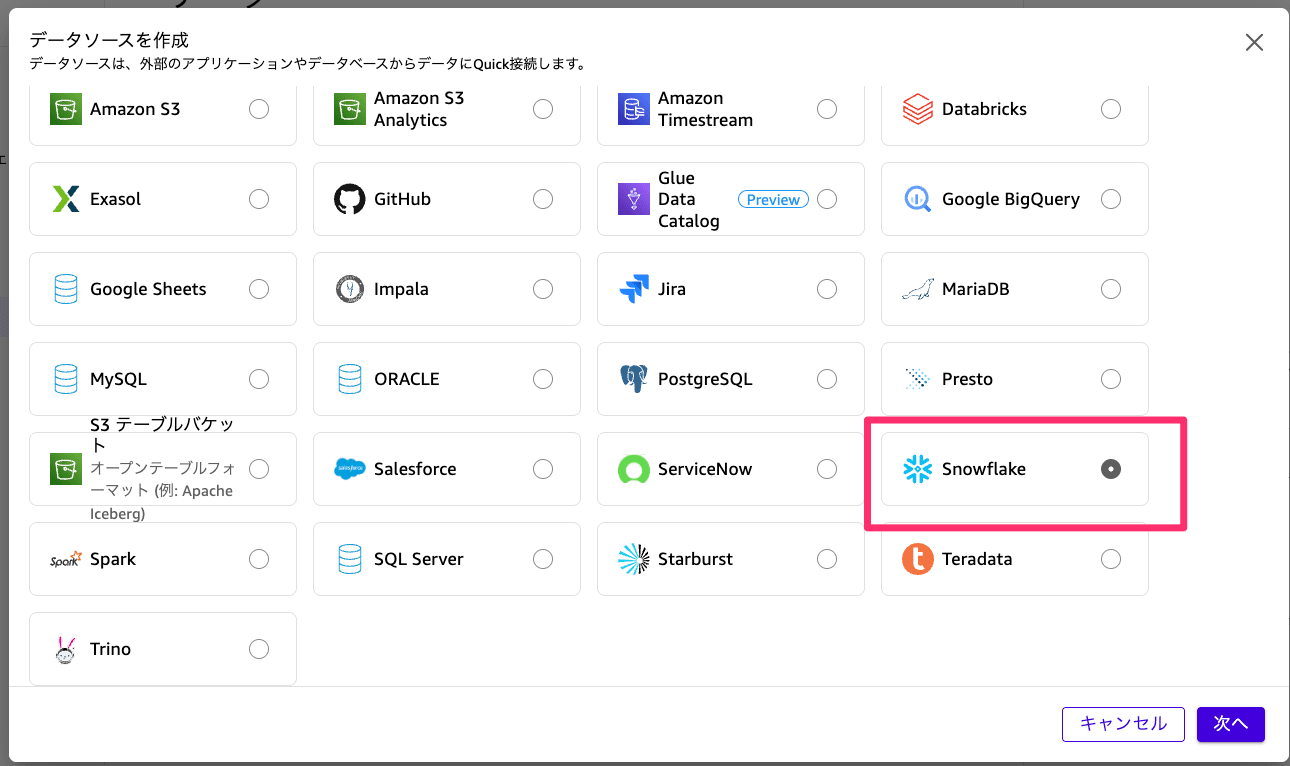Select the Jira radio button
The width and height of the screenshot is (1290, 766).
point(827,289)
